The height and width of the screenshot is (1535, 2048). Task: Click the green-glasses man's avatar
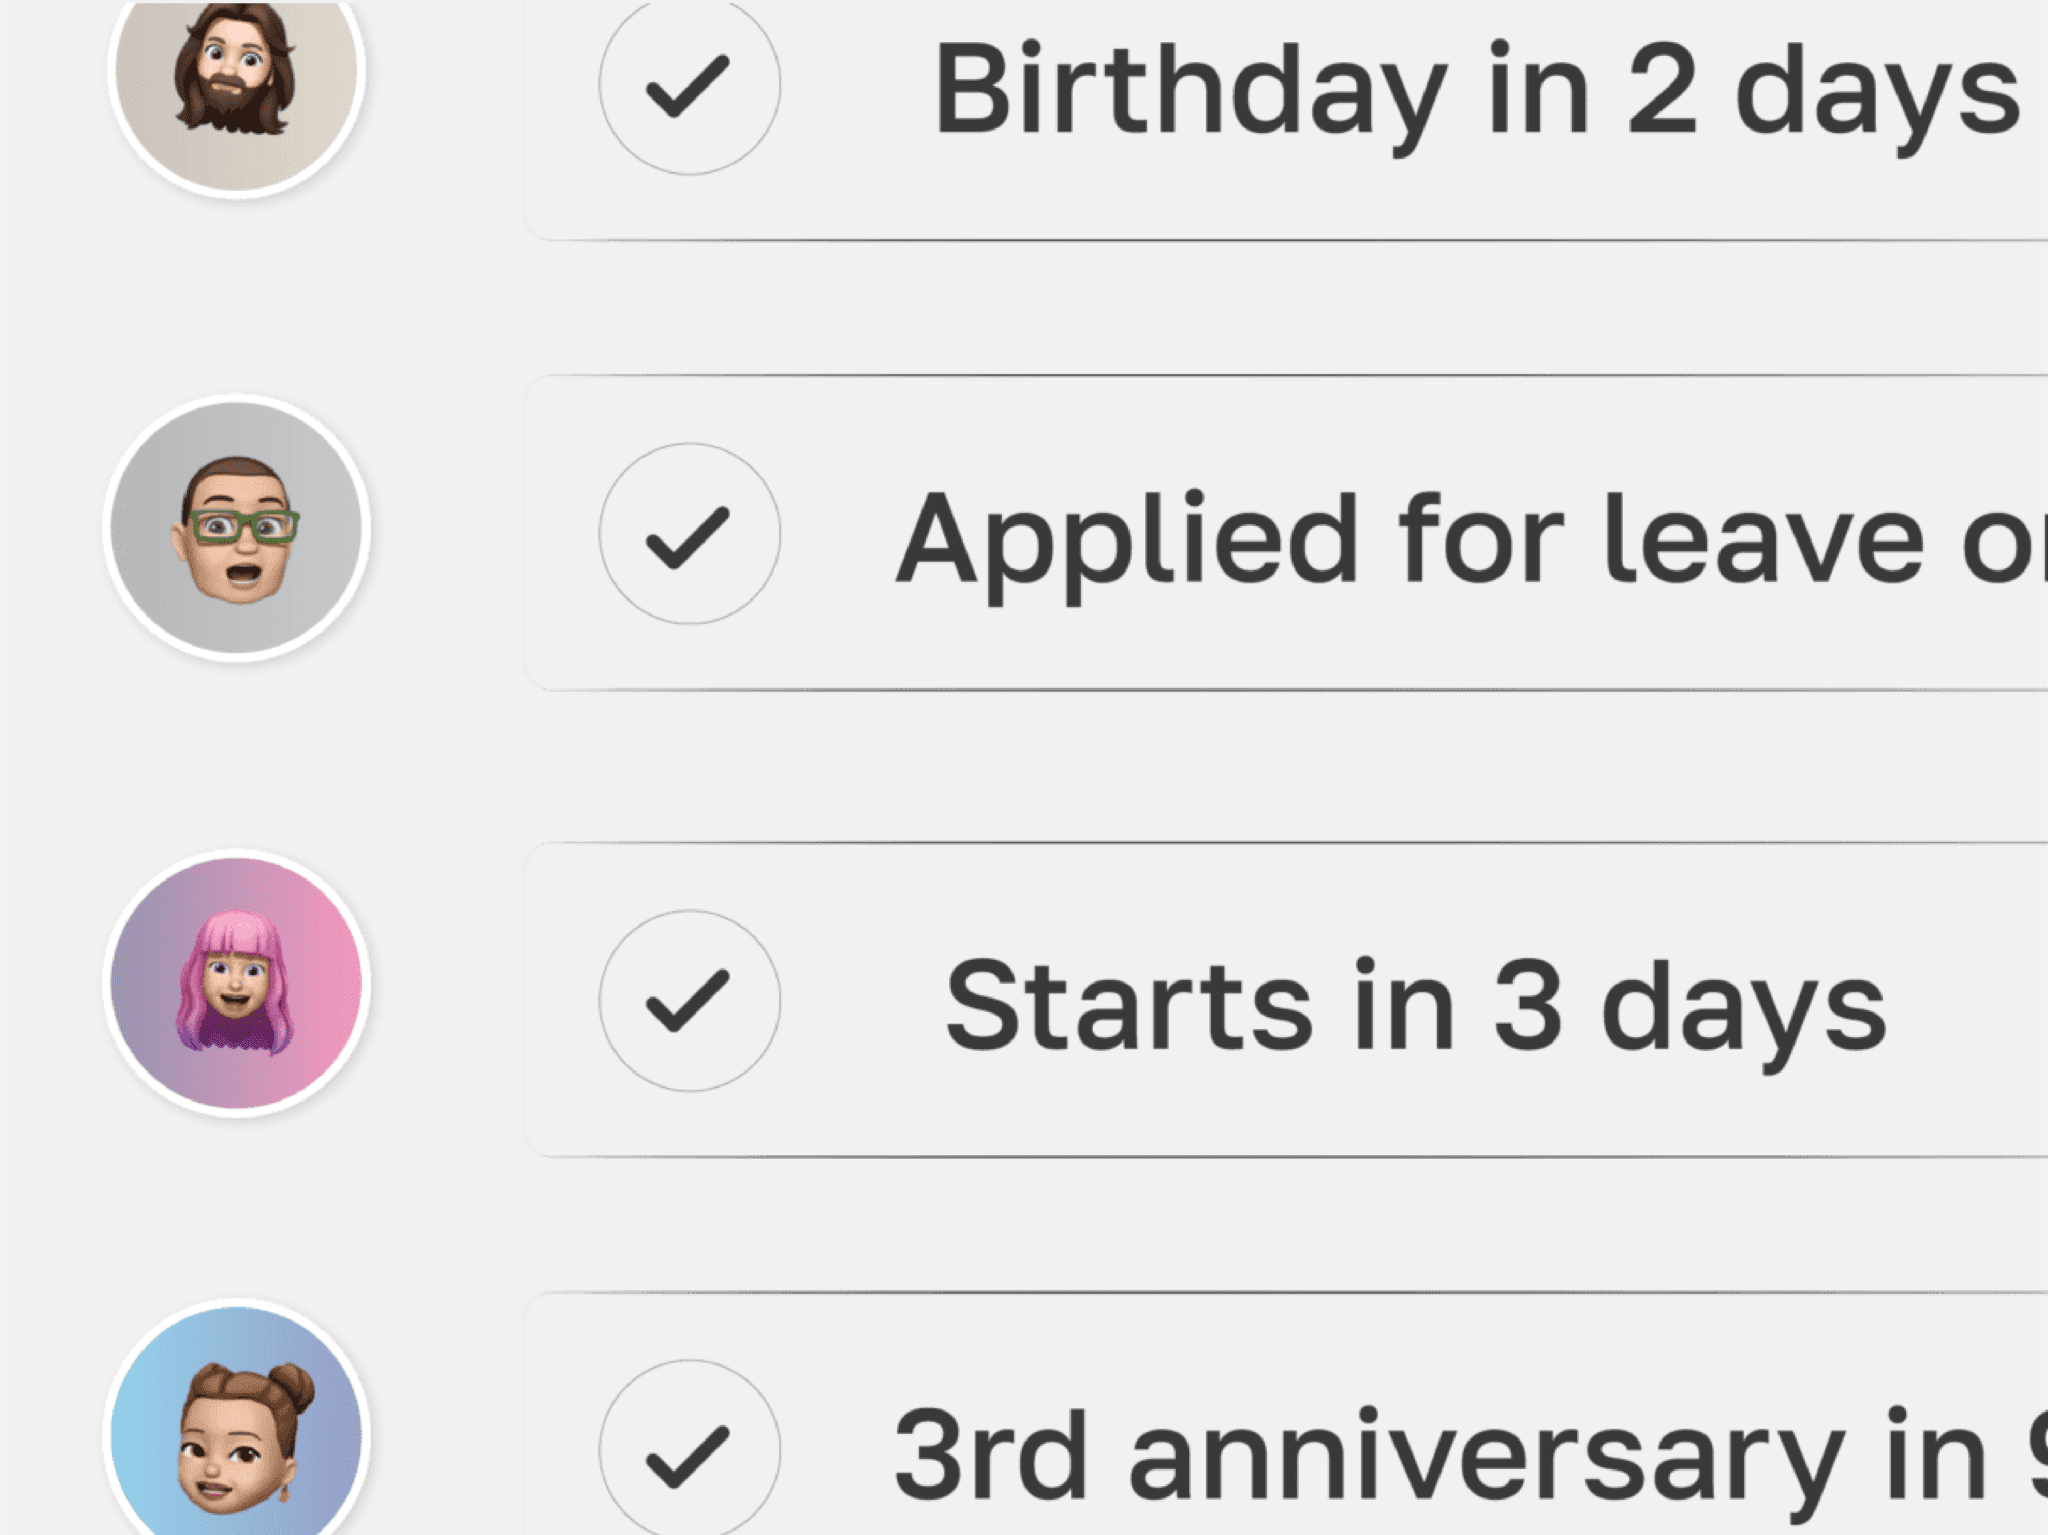pos(237,528)
